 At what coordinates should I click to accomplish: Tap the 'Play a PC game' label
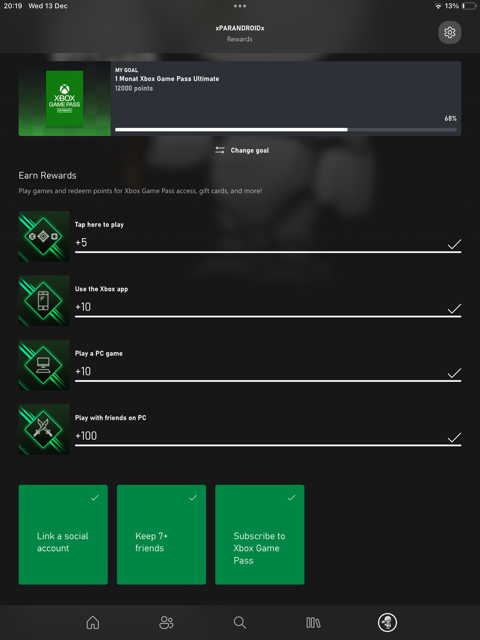[x=98, y=353]
